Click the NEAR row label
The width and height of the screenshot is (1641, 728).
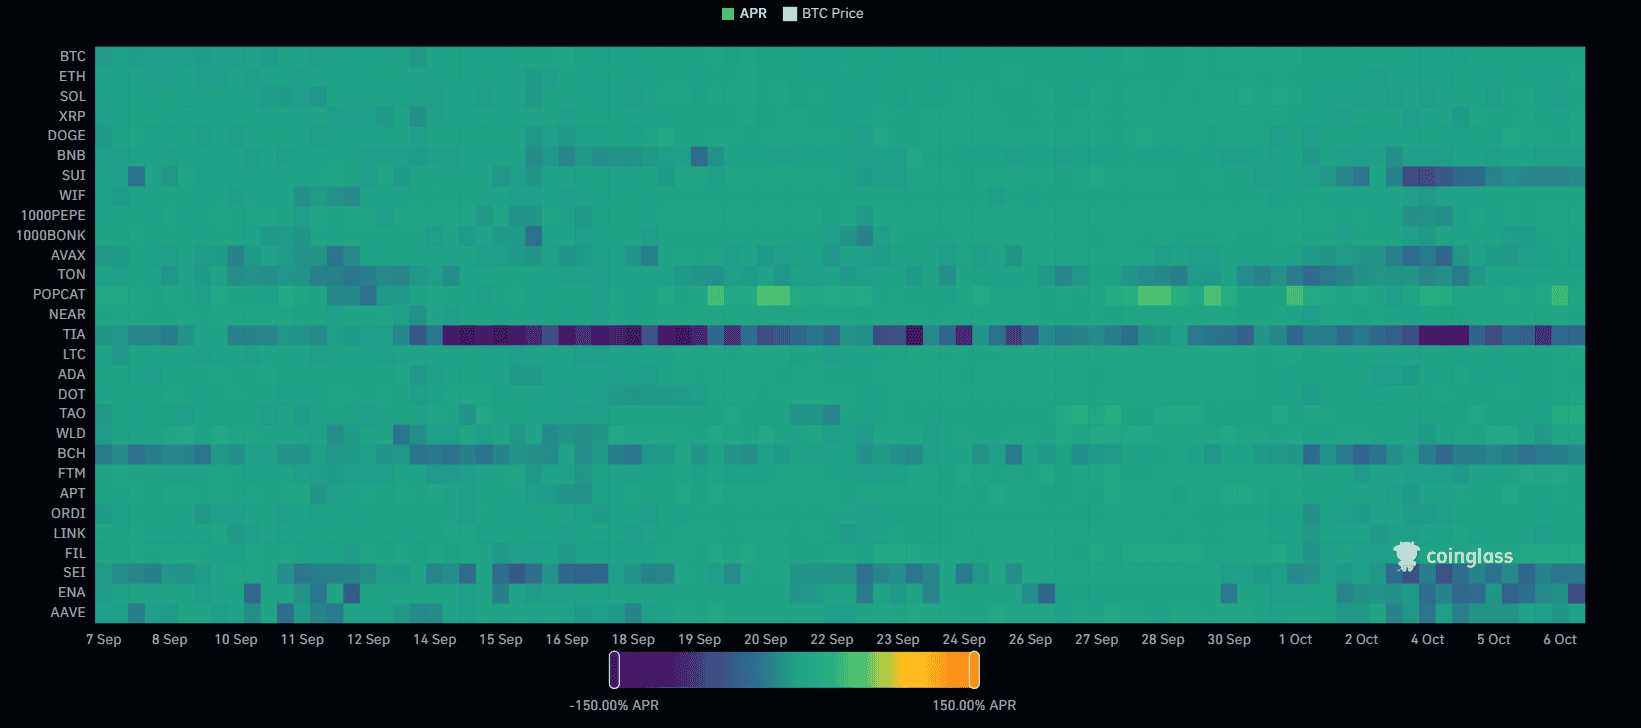(68, 314)
